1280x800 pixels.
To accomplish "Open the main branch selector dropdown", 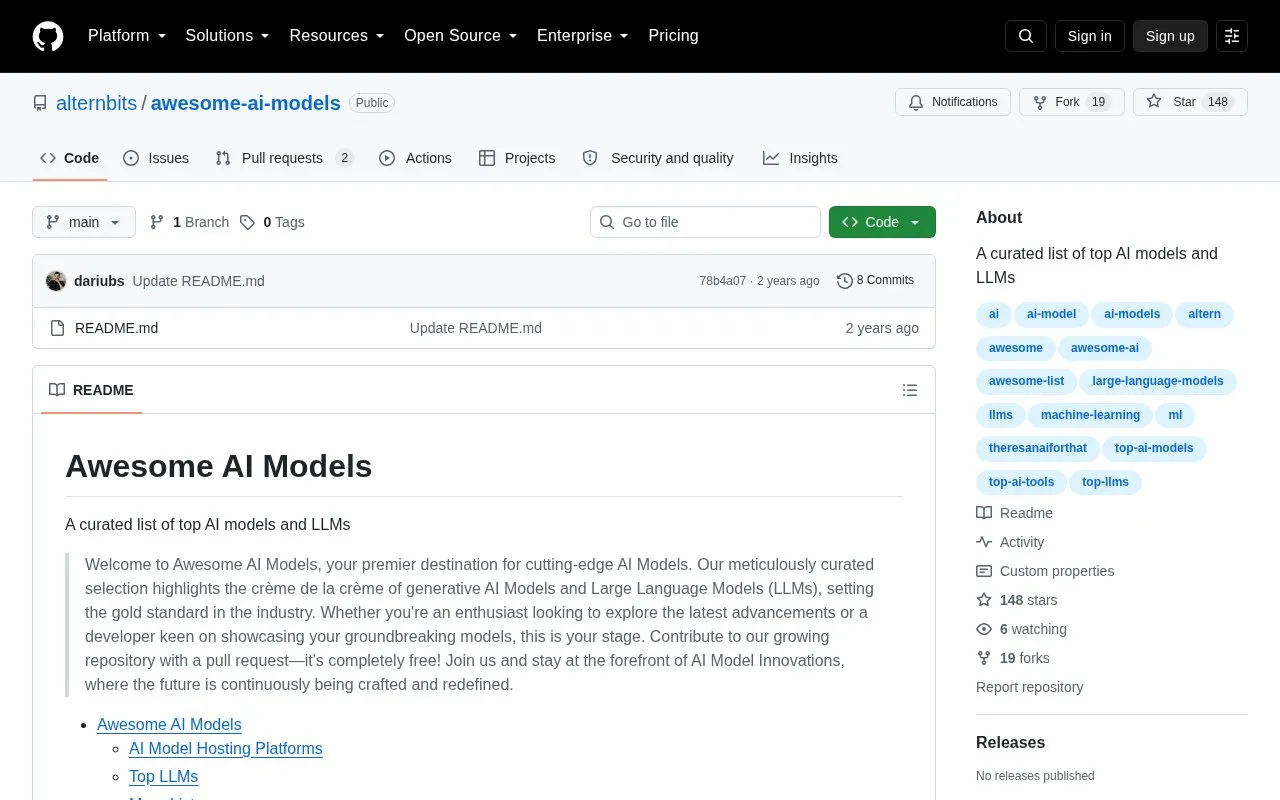I will (84, 222).
